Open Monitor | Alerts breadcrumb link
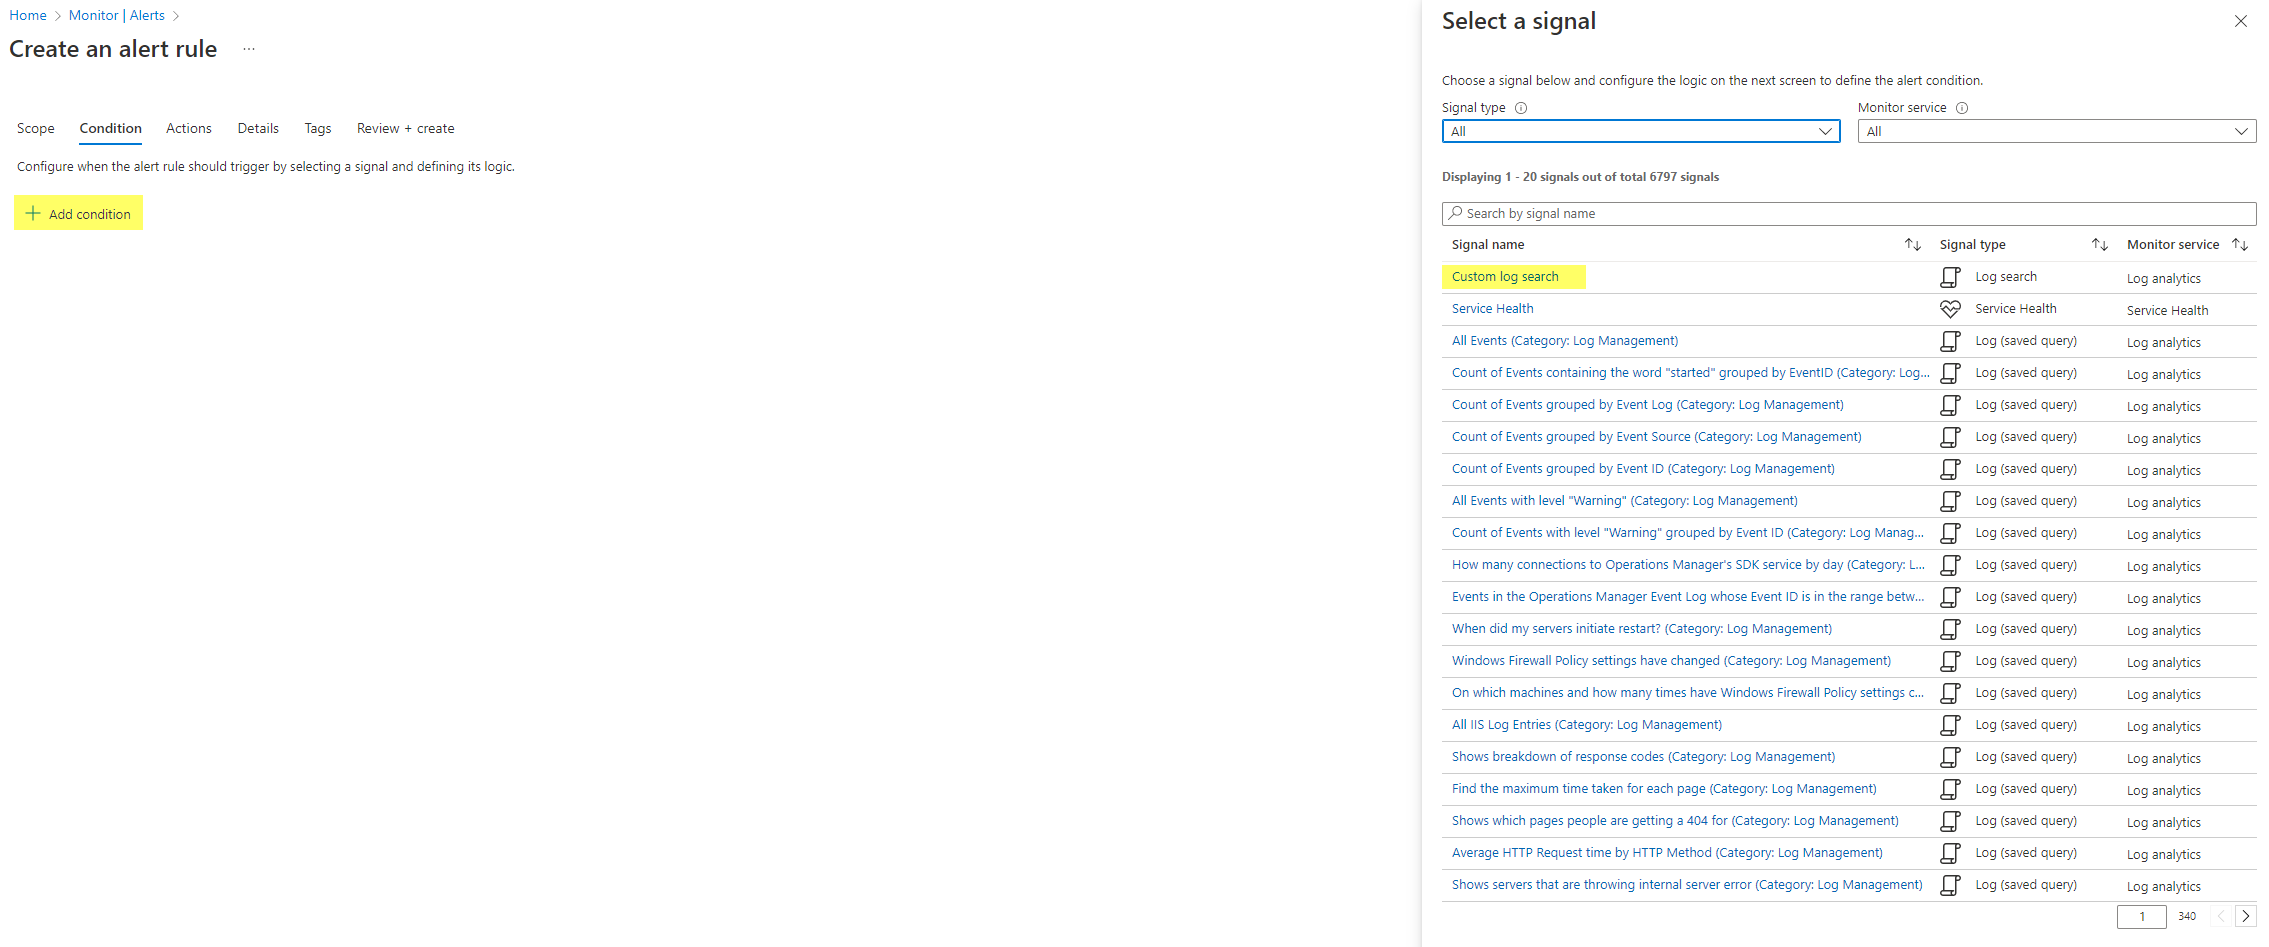2269x947 pixels. [x=117, y=15]
